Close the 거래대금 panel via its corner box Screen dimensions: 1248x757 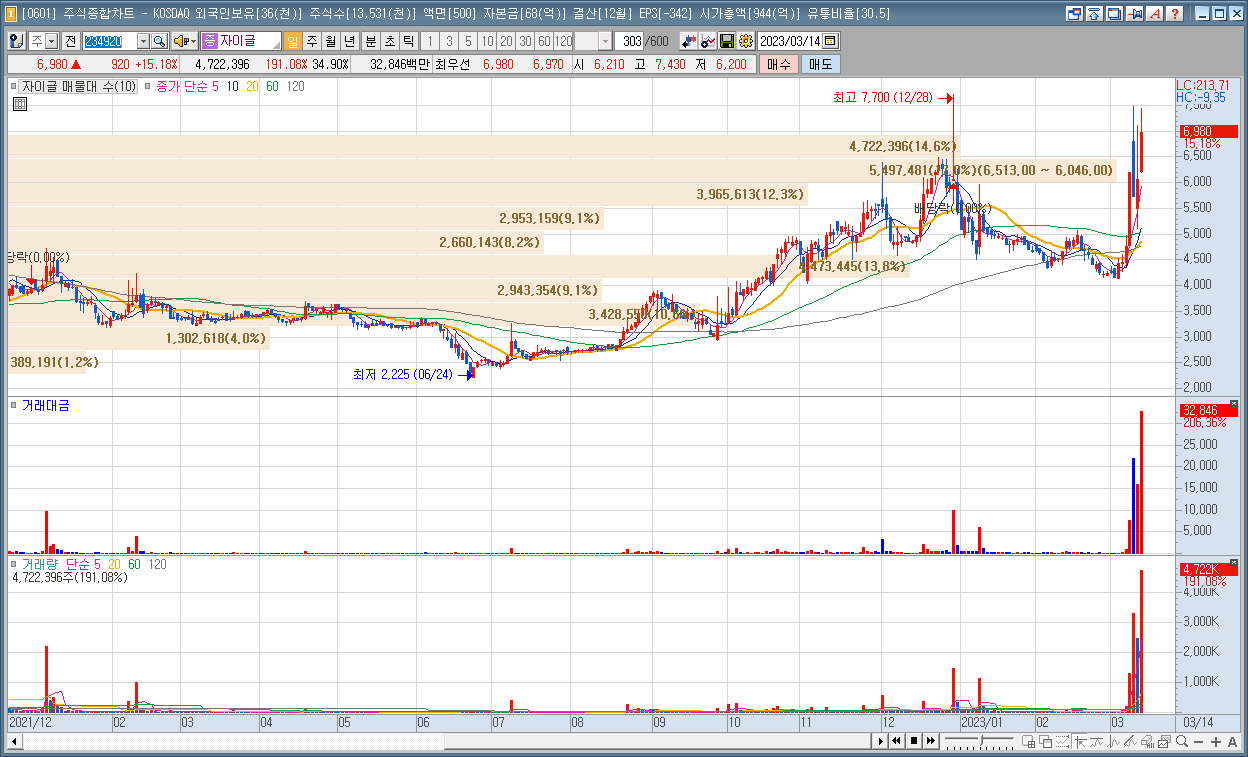(1233, 404)
